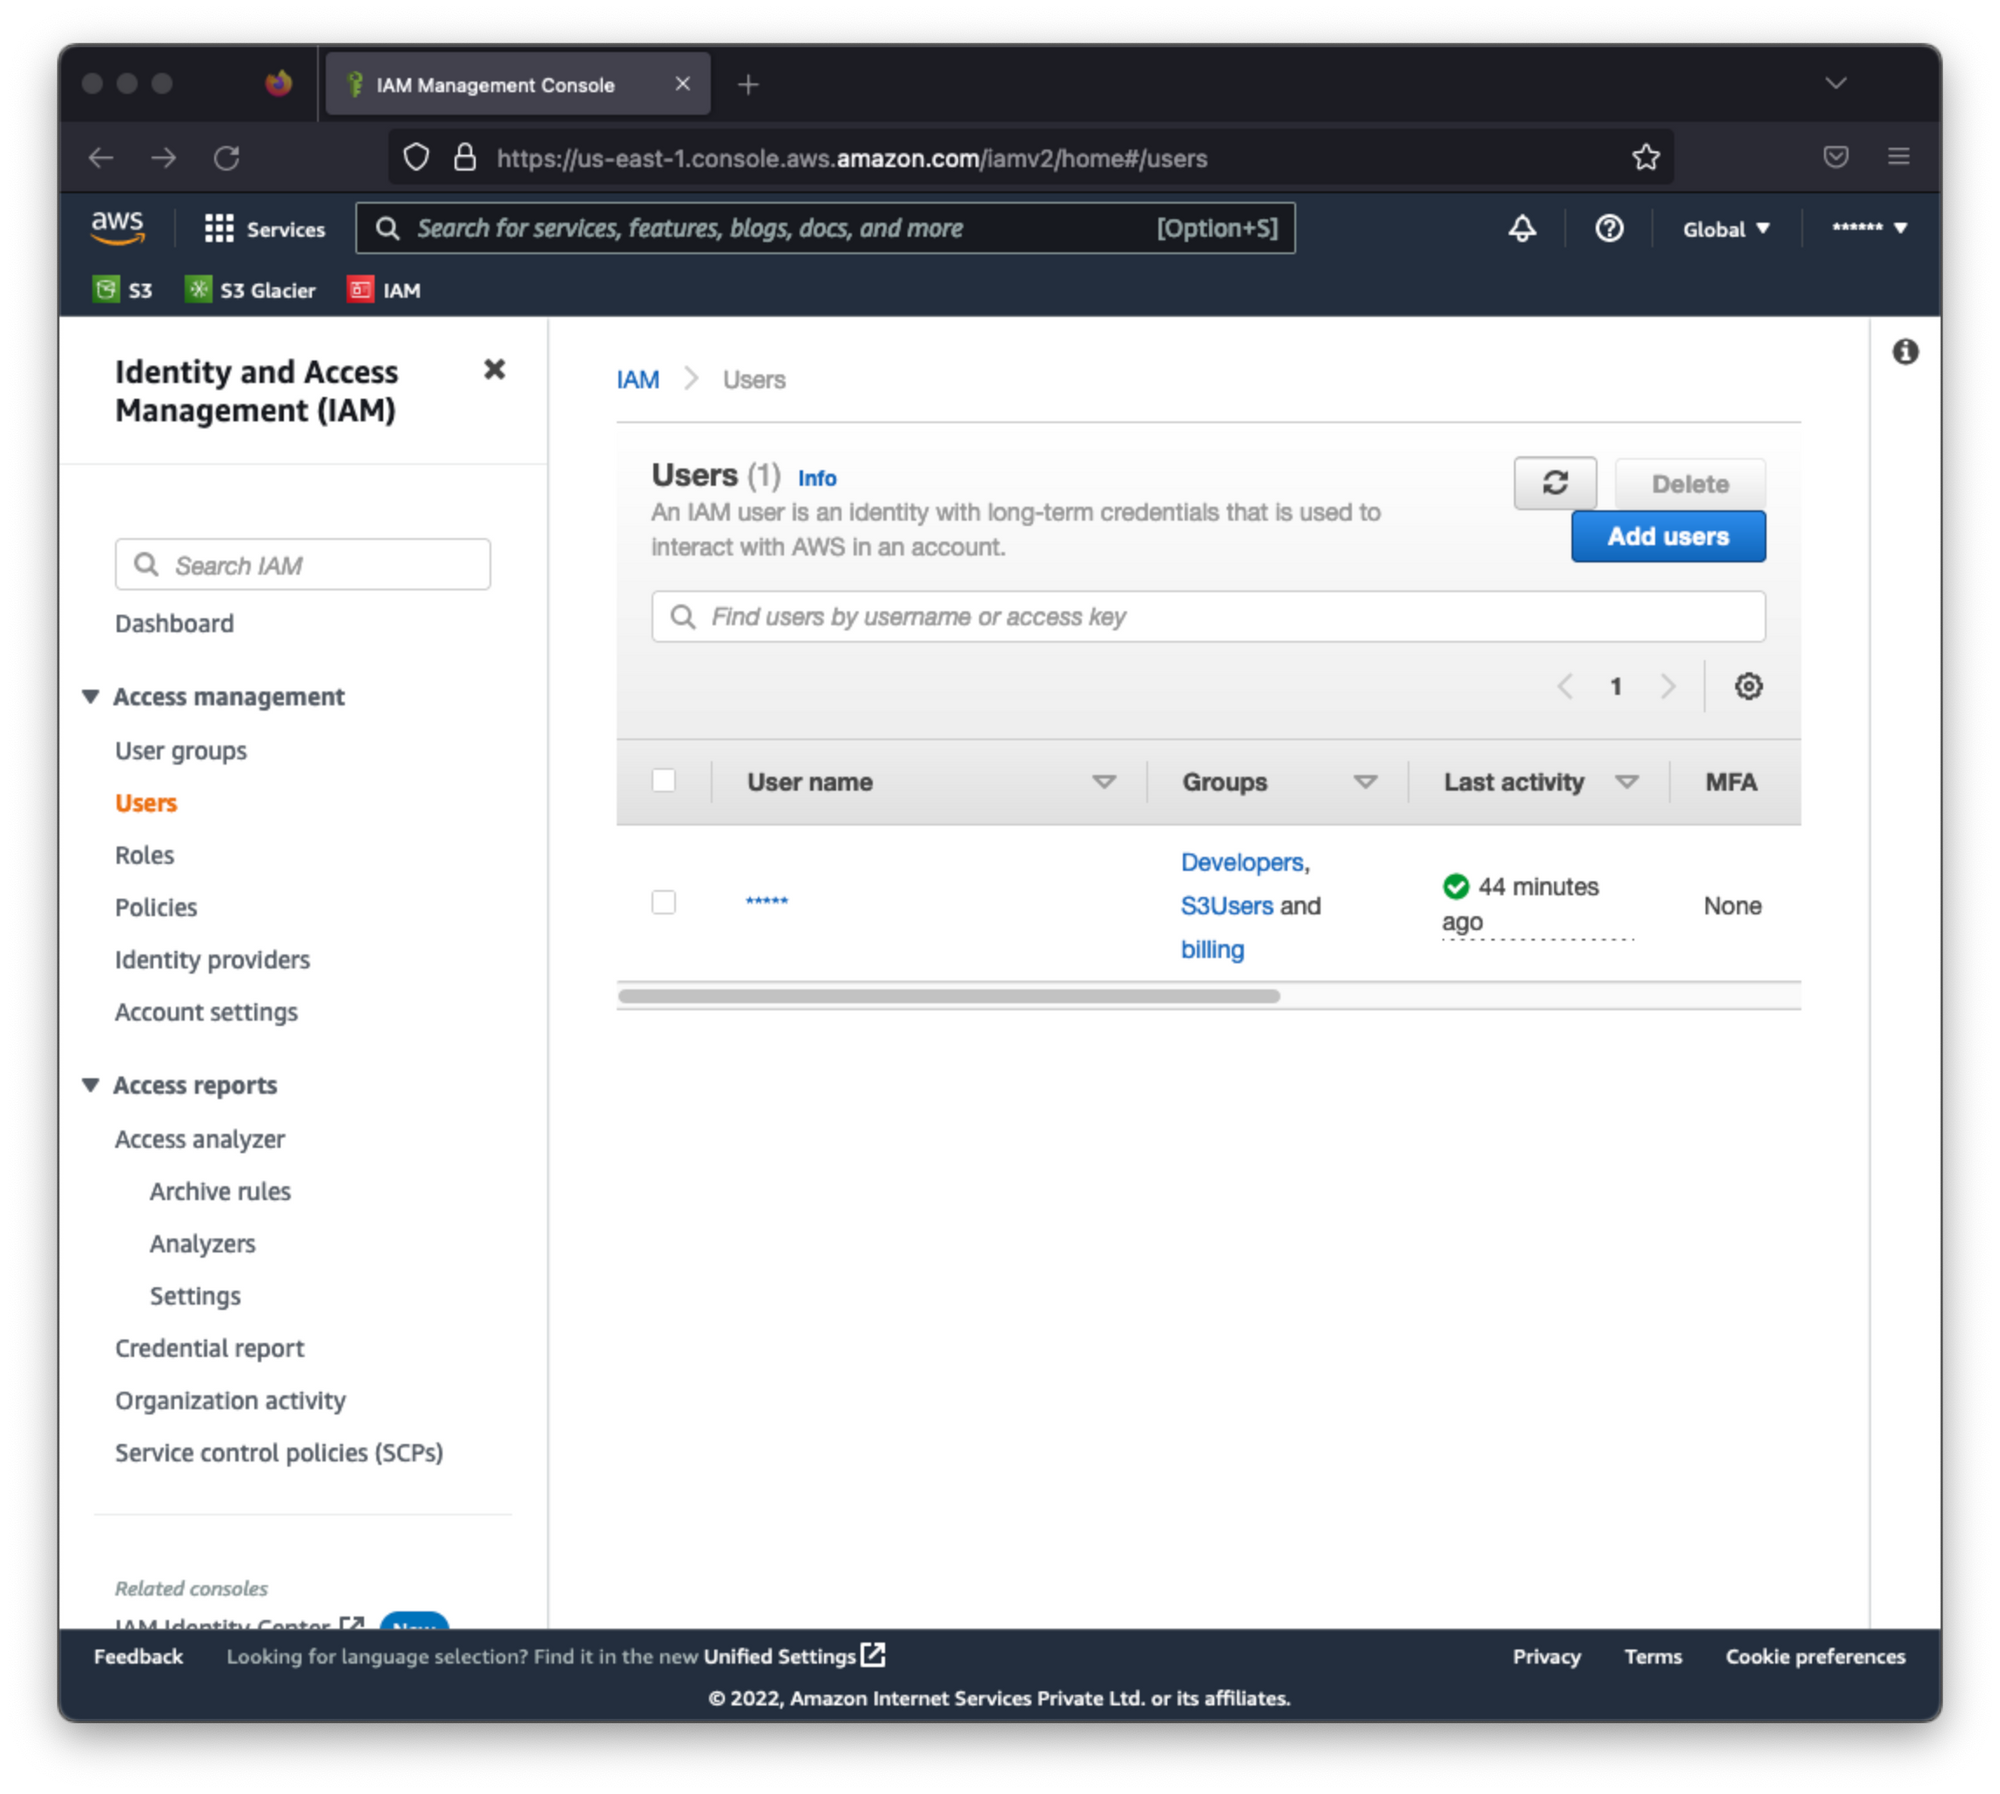2000x1794 pixels.
Task: Open Account settings in sidebar
Action: (x=206, y=1011)
